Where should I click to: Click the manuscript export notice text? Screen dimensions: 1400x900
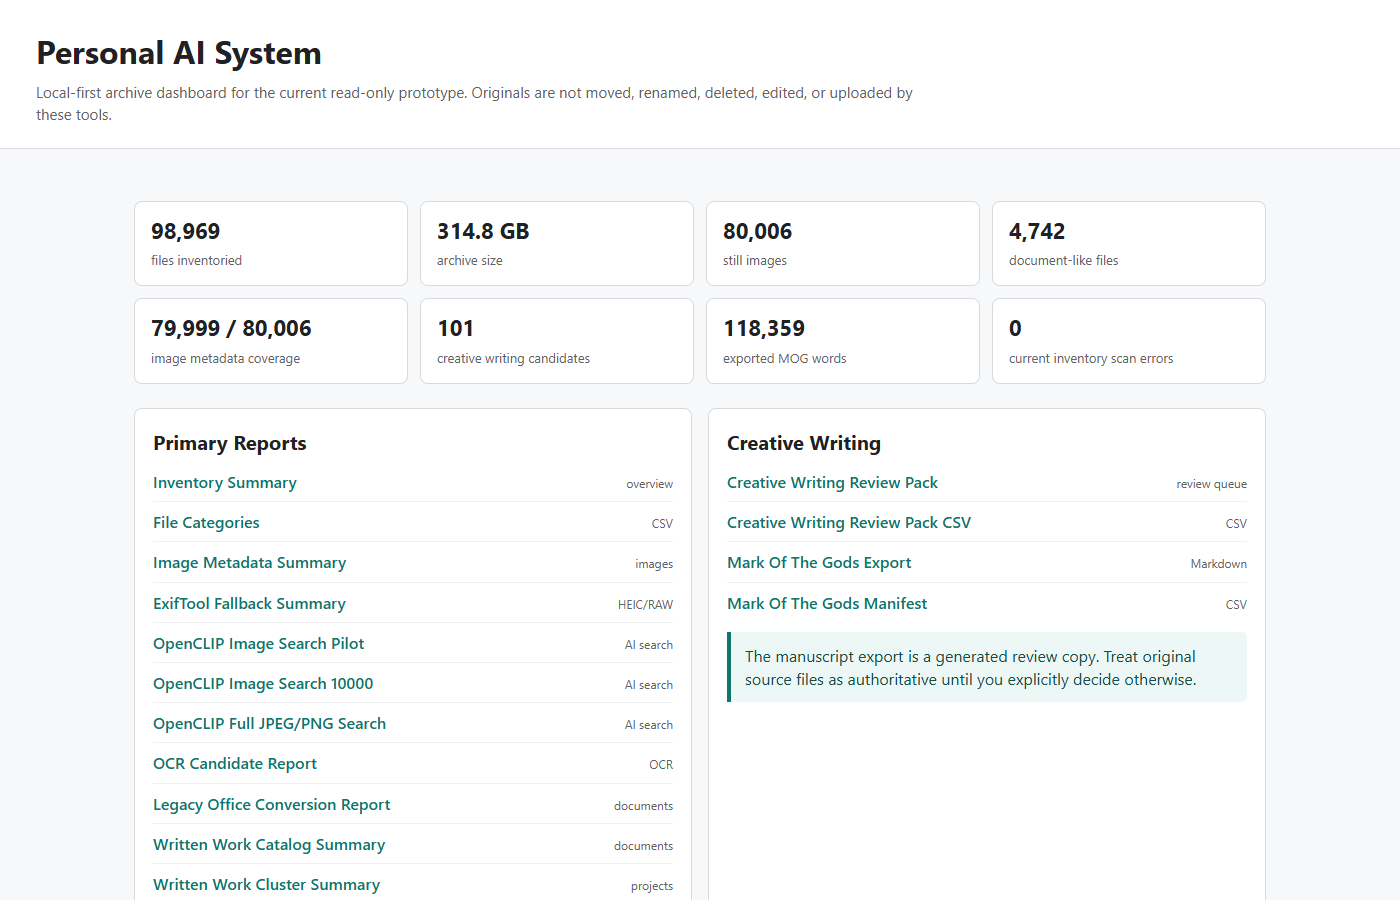pyautogui.click(x=970, y=668)
